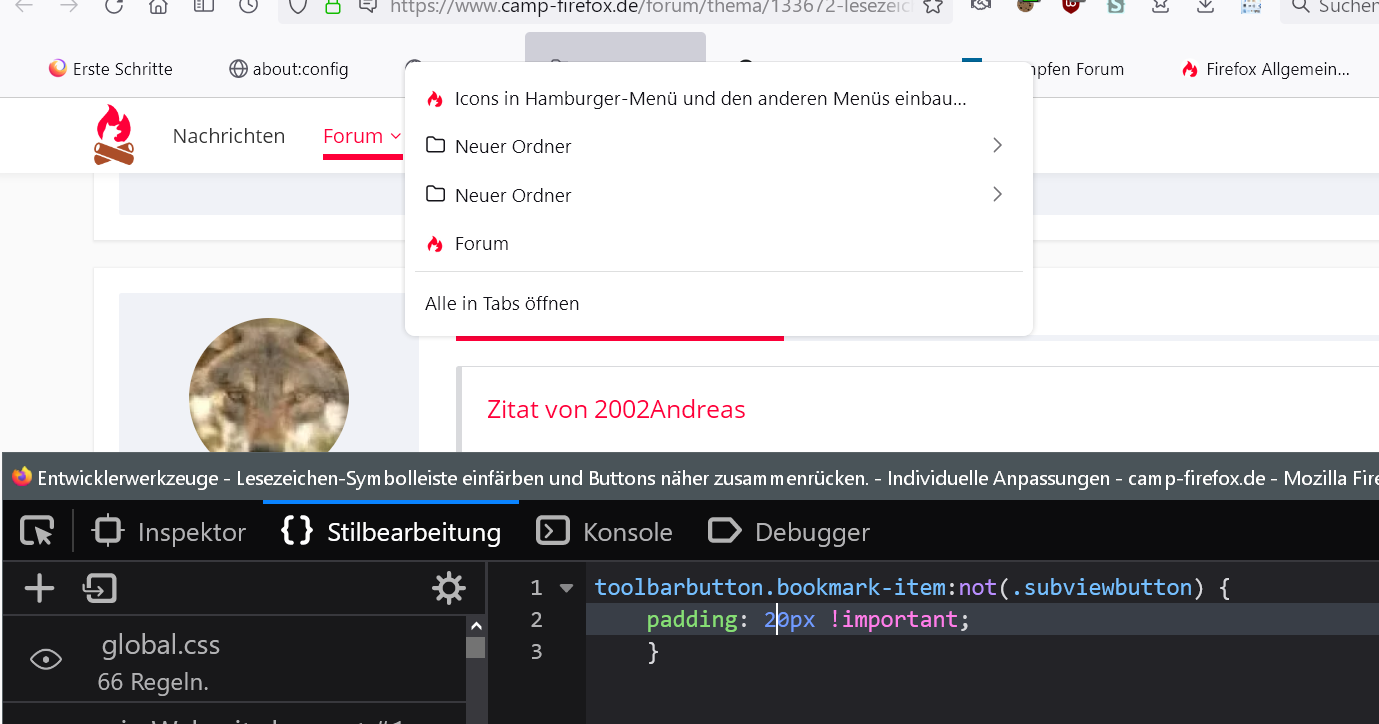Add a new stylesheet with plus

point(39,588)
